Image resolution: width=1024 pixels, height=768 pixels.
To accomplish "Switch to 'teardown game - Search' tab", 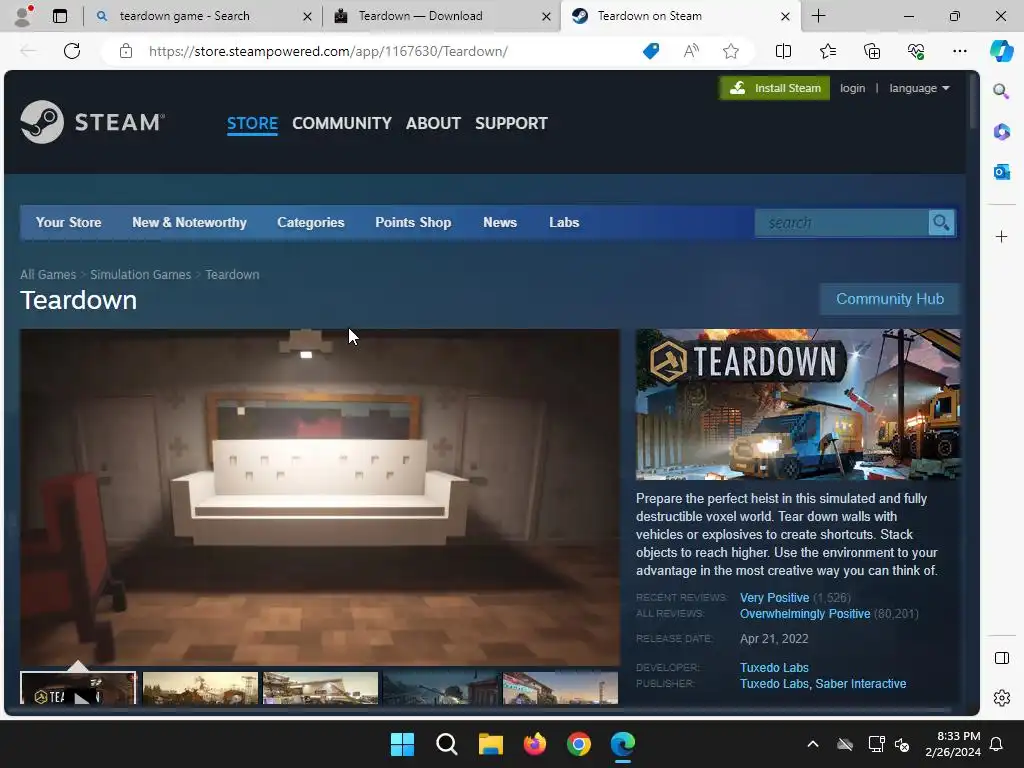I will 204,16.
